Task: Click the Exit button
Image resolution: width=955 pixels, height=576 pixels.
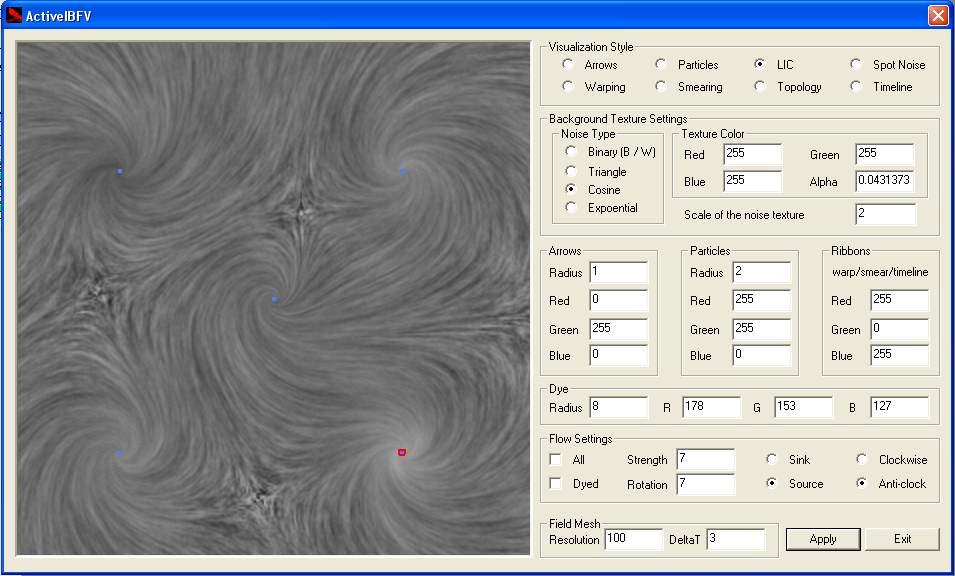Action: (x=902, y=539)
